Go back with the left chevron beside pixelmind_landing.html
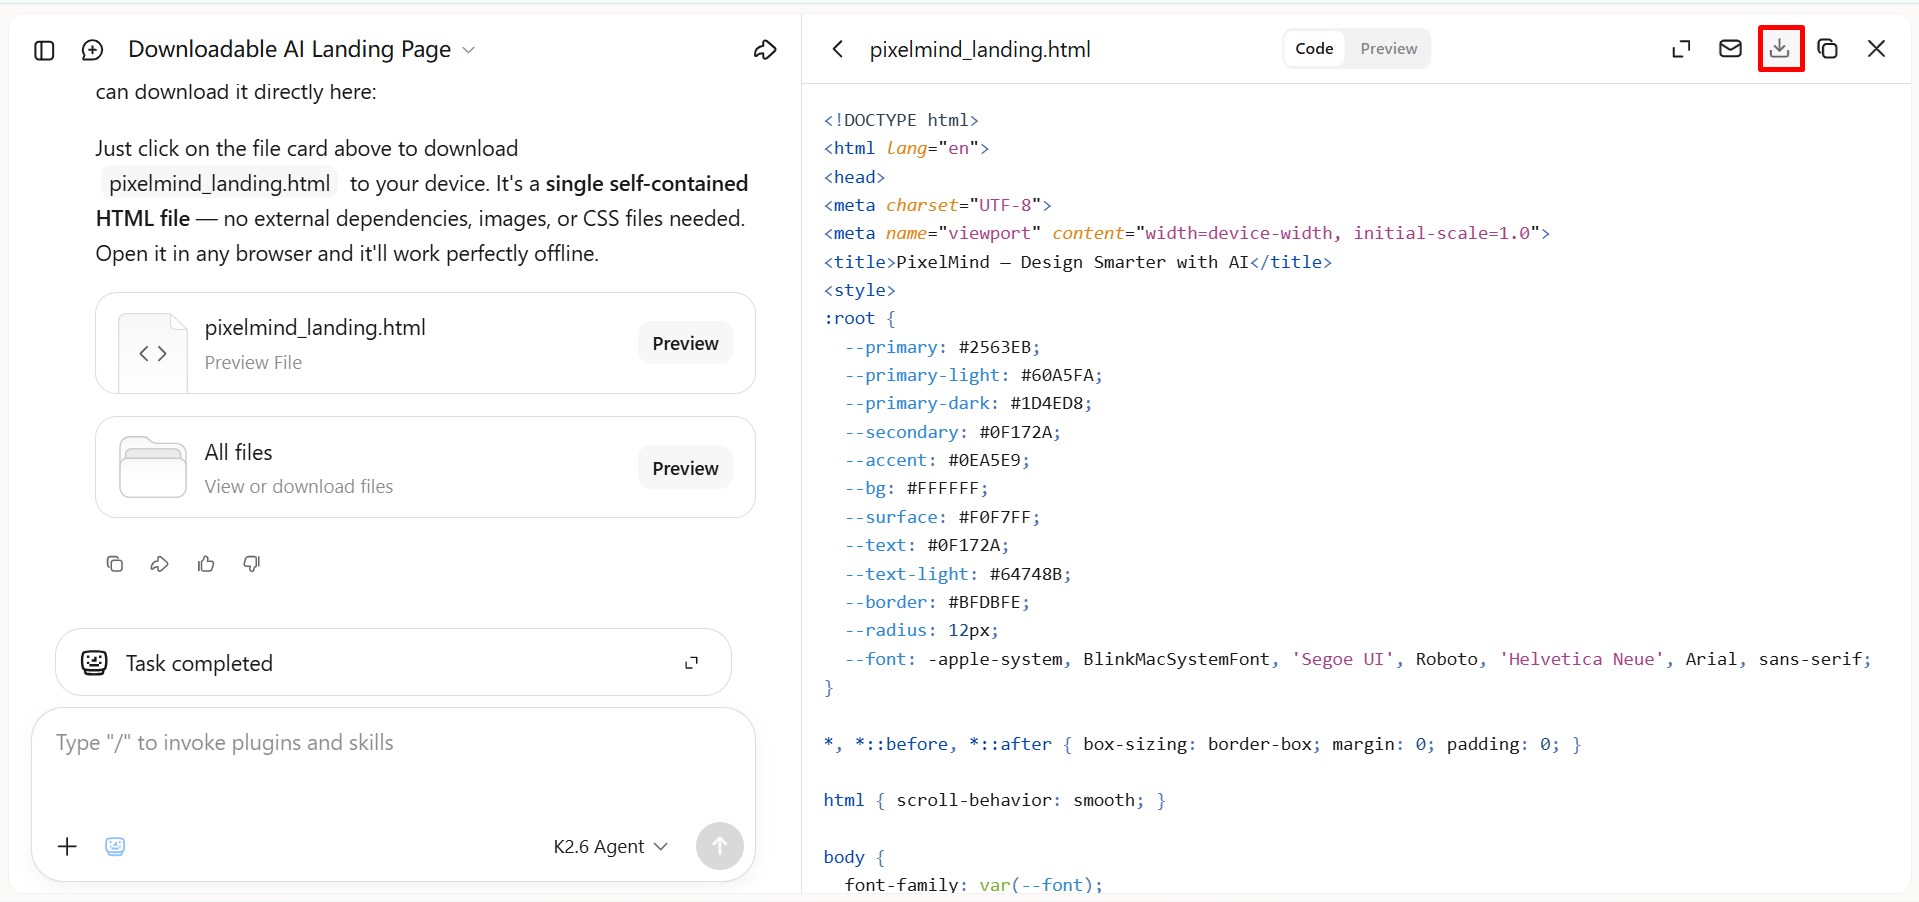This screenshot has height=902, width=1919. pos(838,49)
